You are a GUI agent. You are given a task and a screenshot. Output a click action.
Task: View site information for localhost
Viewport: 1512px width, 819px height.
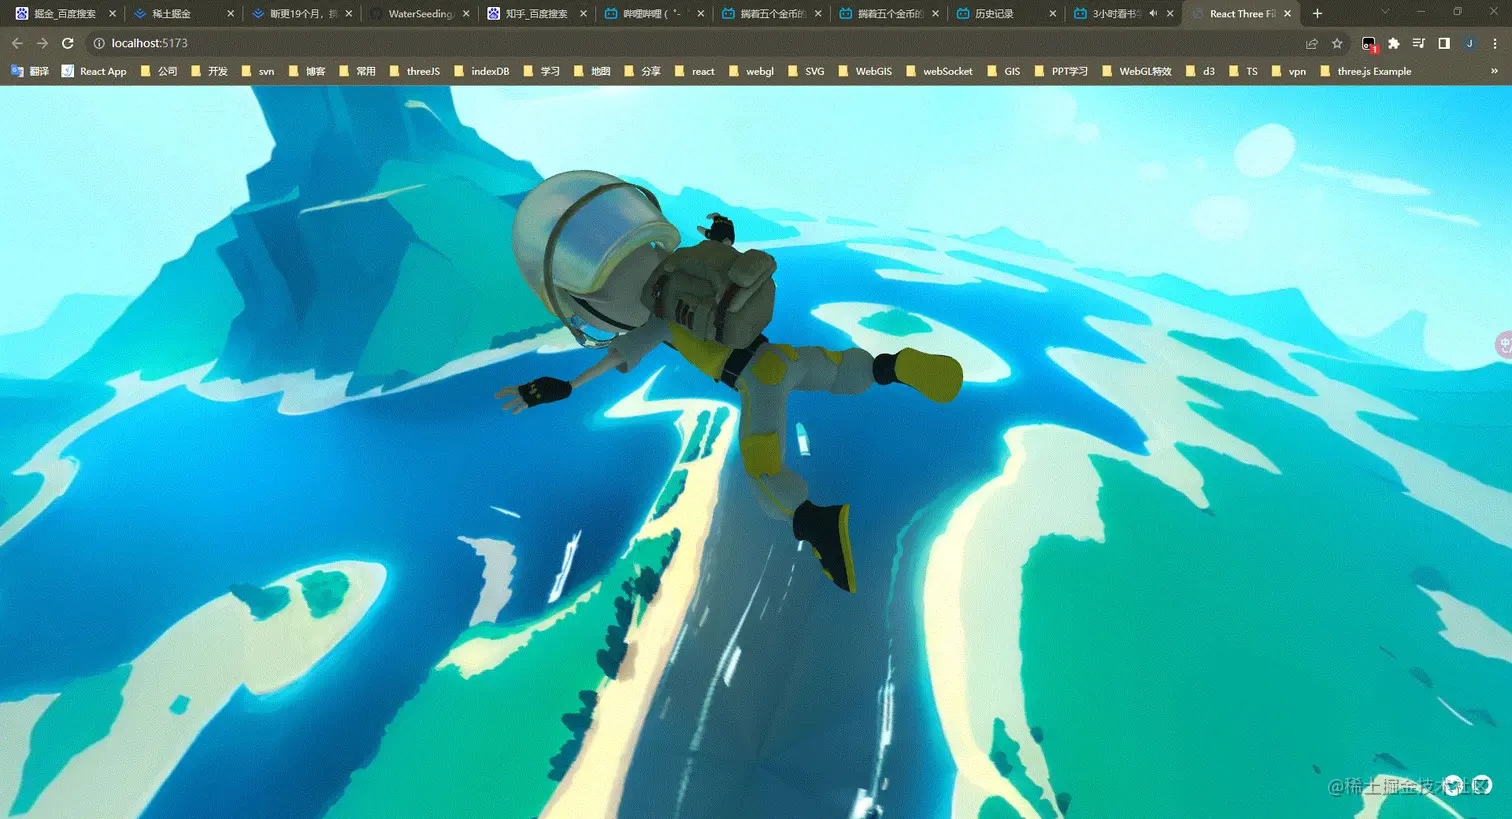click(x=99, y=43)
